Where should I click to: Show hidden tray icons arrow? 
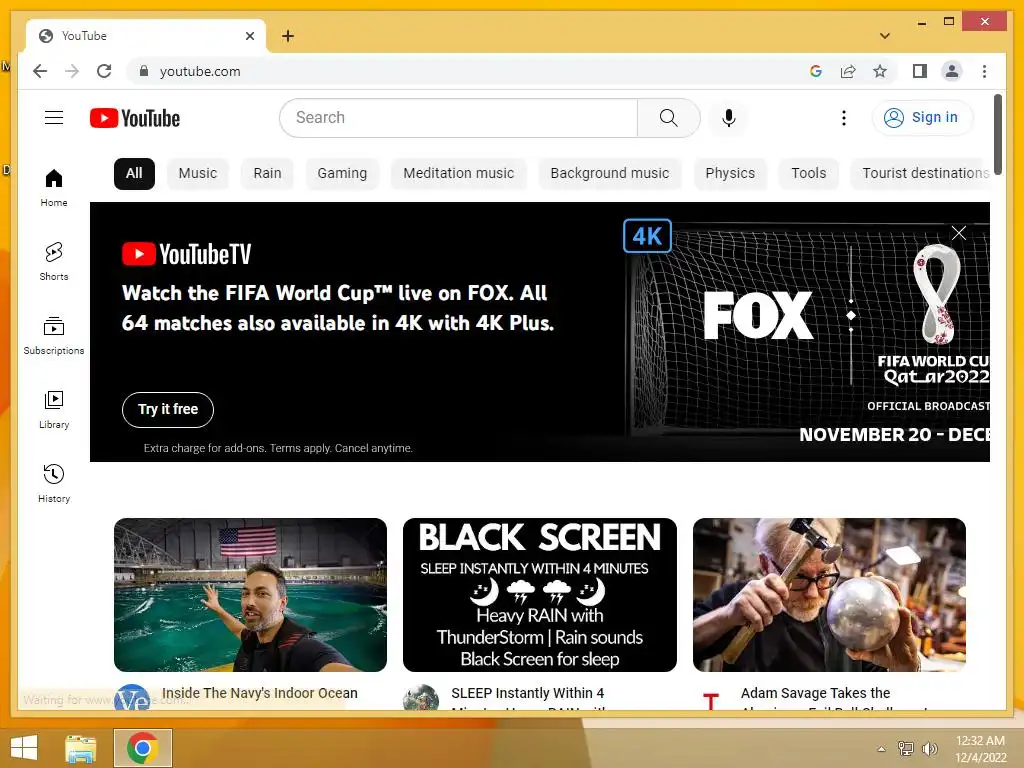pyautogui.click(x=881, y=749)
